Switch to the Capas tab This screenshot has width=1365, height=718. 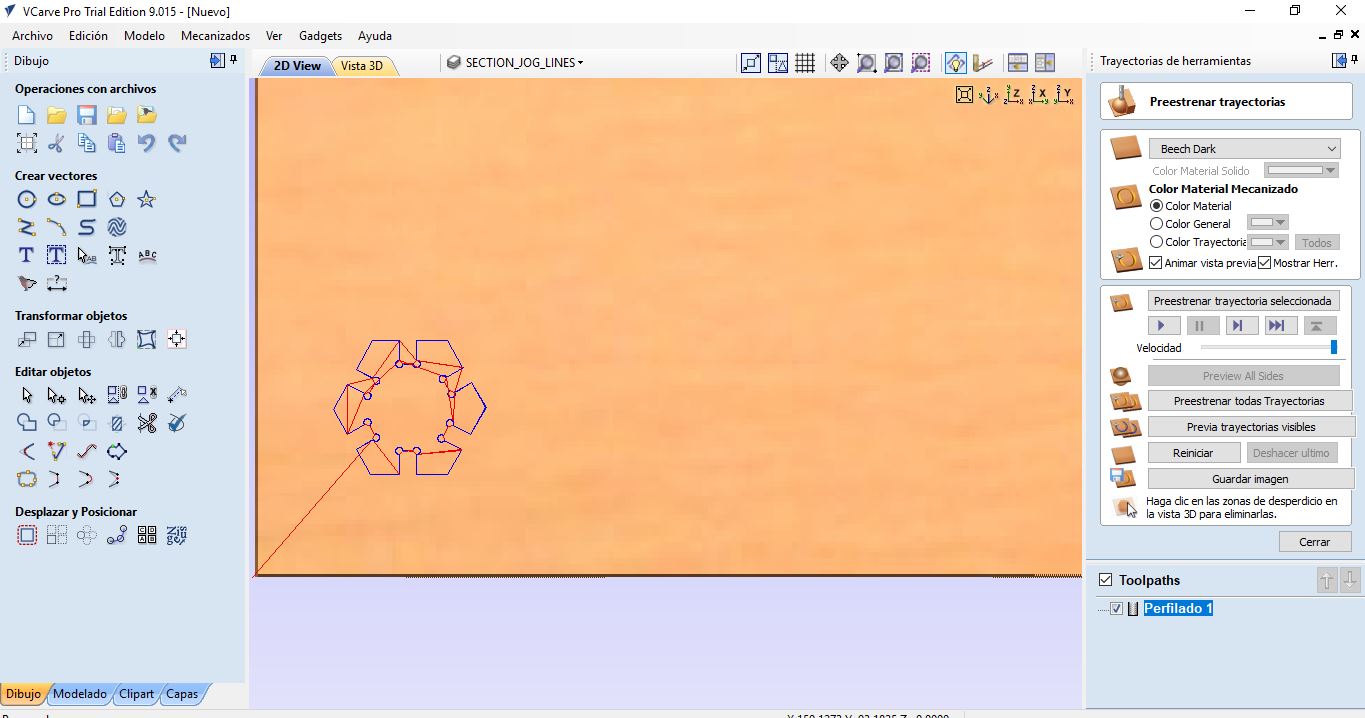pyautogui.click(x=182, y=693)
